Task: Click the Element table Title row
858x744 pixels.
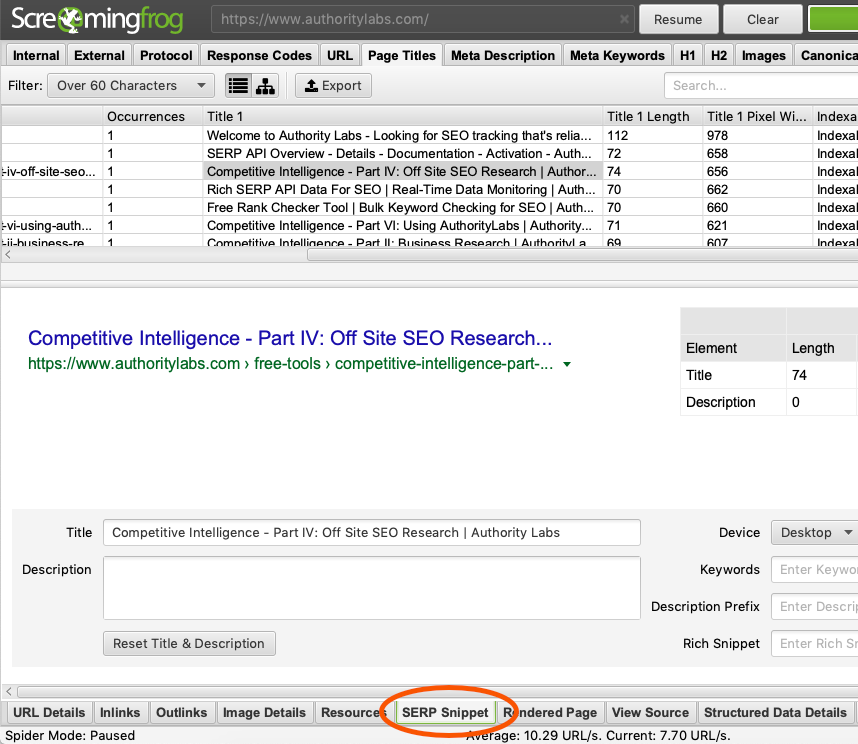Action: tap(769, 375)
